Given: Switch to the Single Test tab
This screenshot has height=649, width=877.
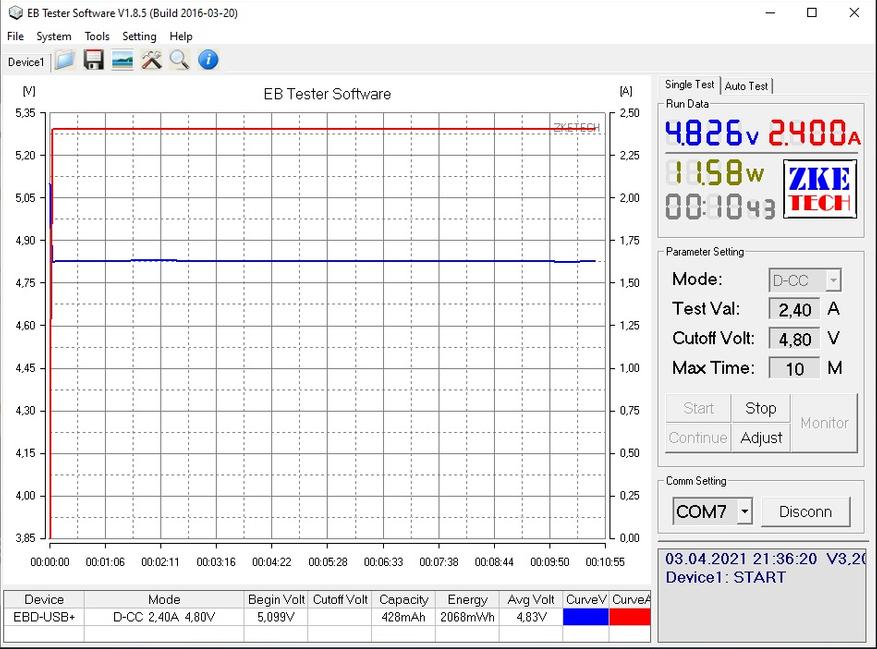Looking at the screenshot, I should pos(689,84).
